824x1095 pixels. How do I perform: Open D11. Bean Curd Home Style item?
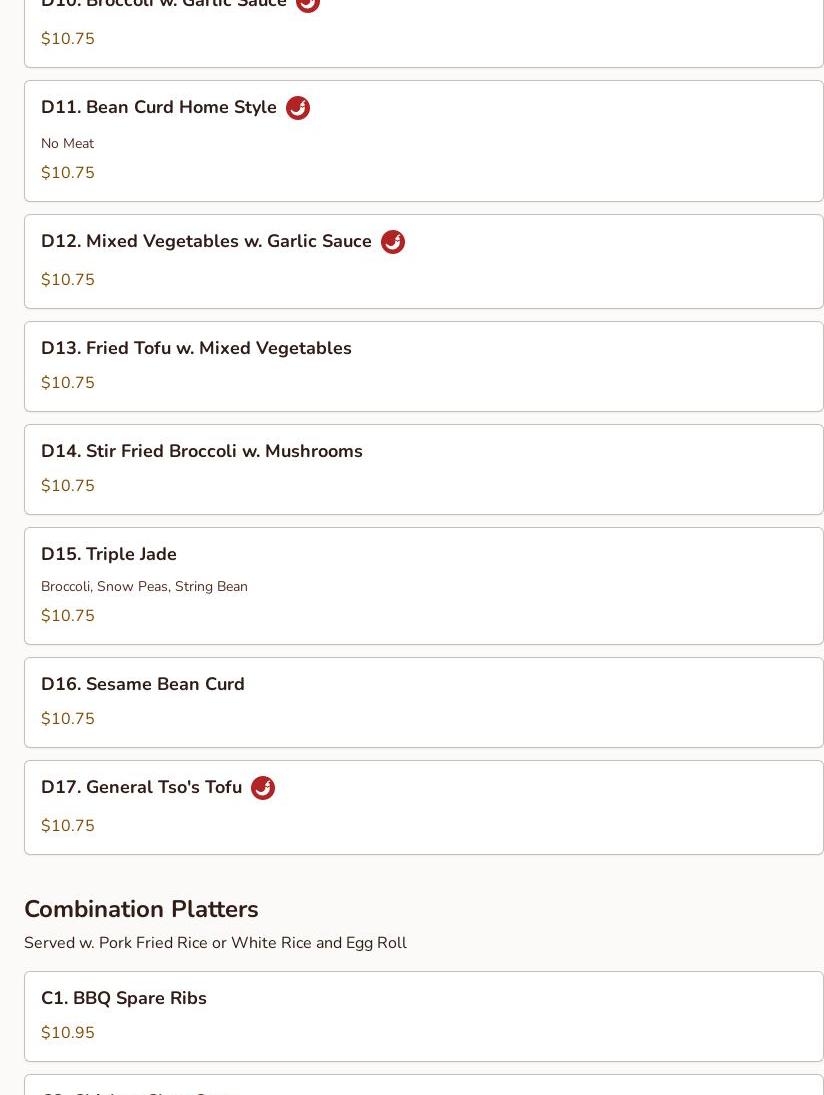(159, 108)
